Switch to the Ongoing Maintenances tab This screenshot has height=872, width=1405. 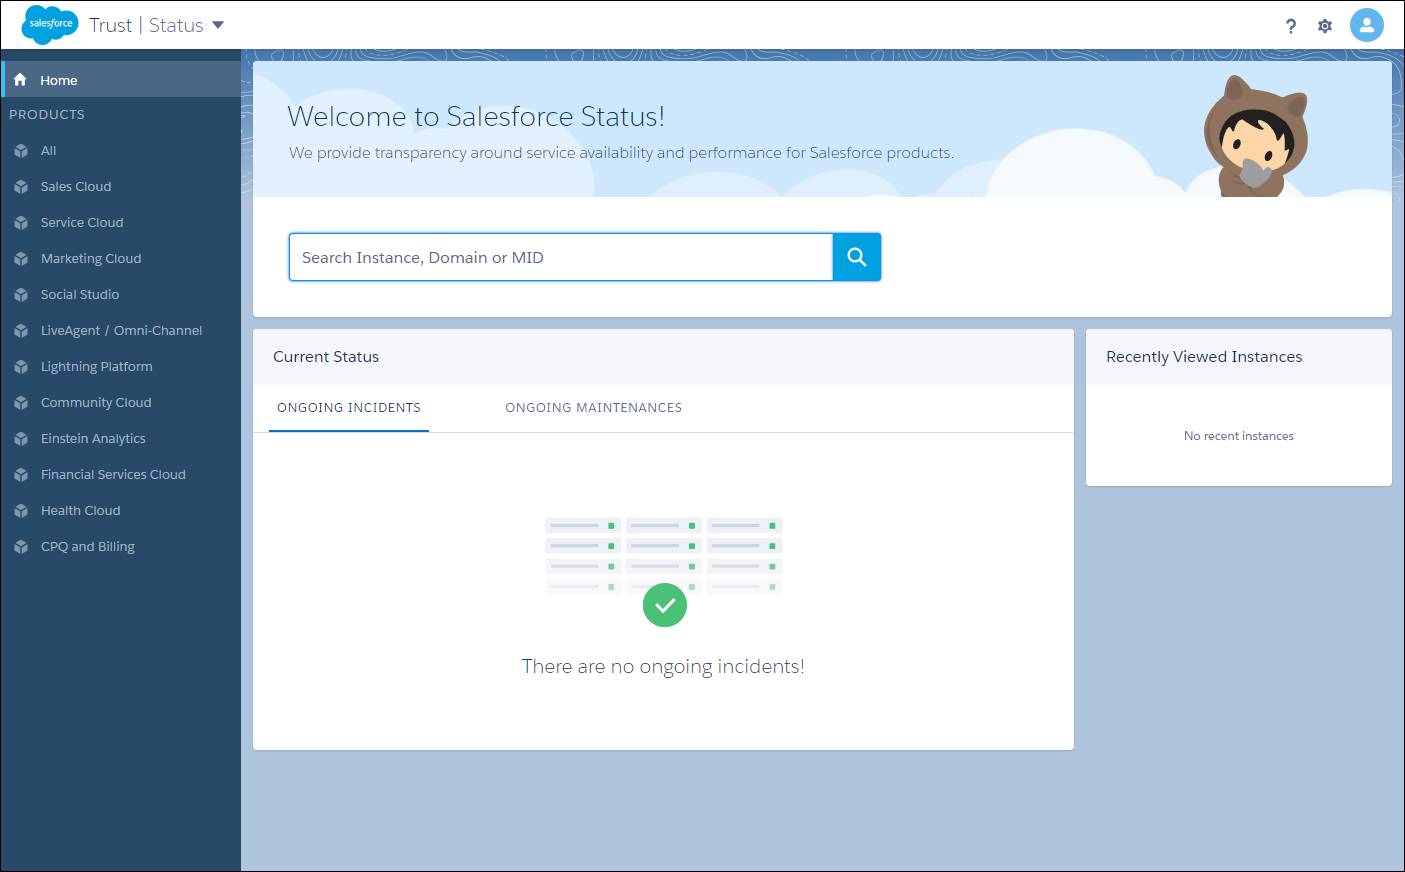(x=593, y=408)
